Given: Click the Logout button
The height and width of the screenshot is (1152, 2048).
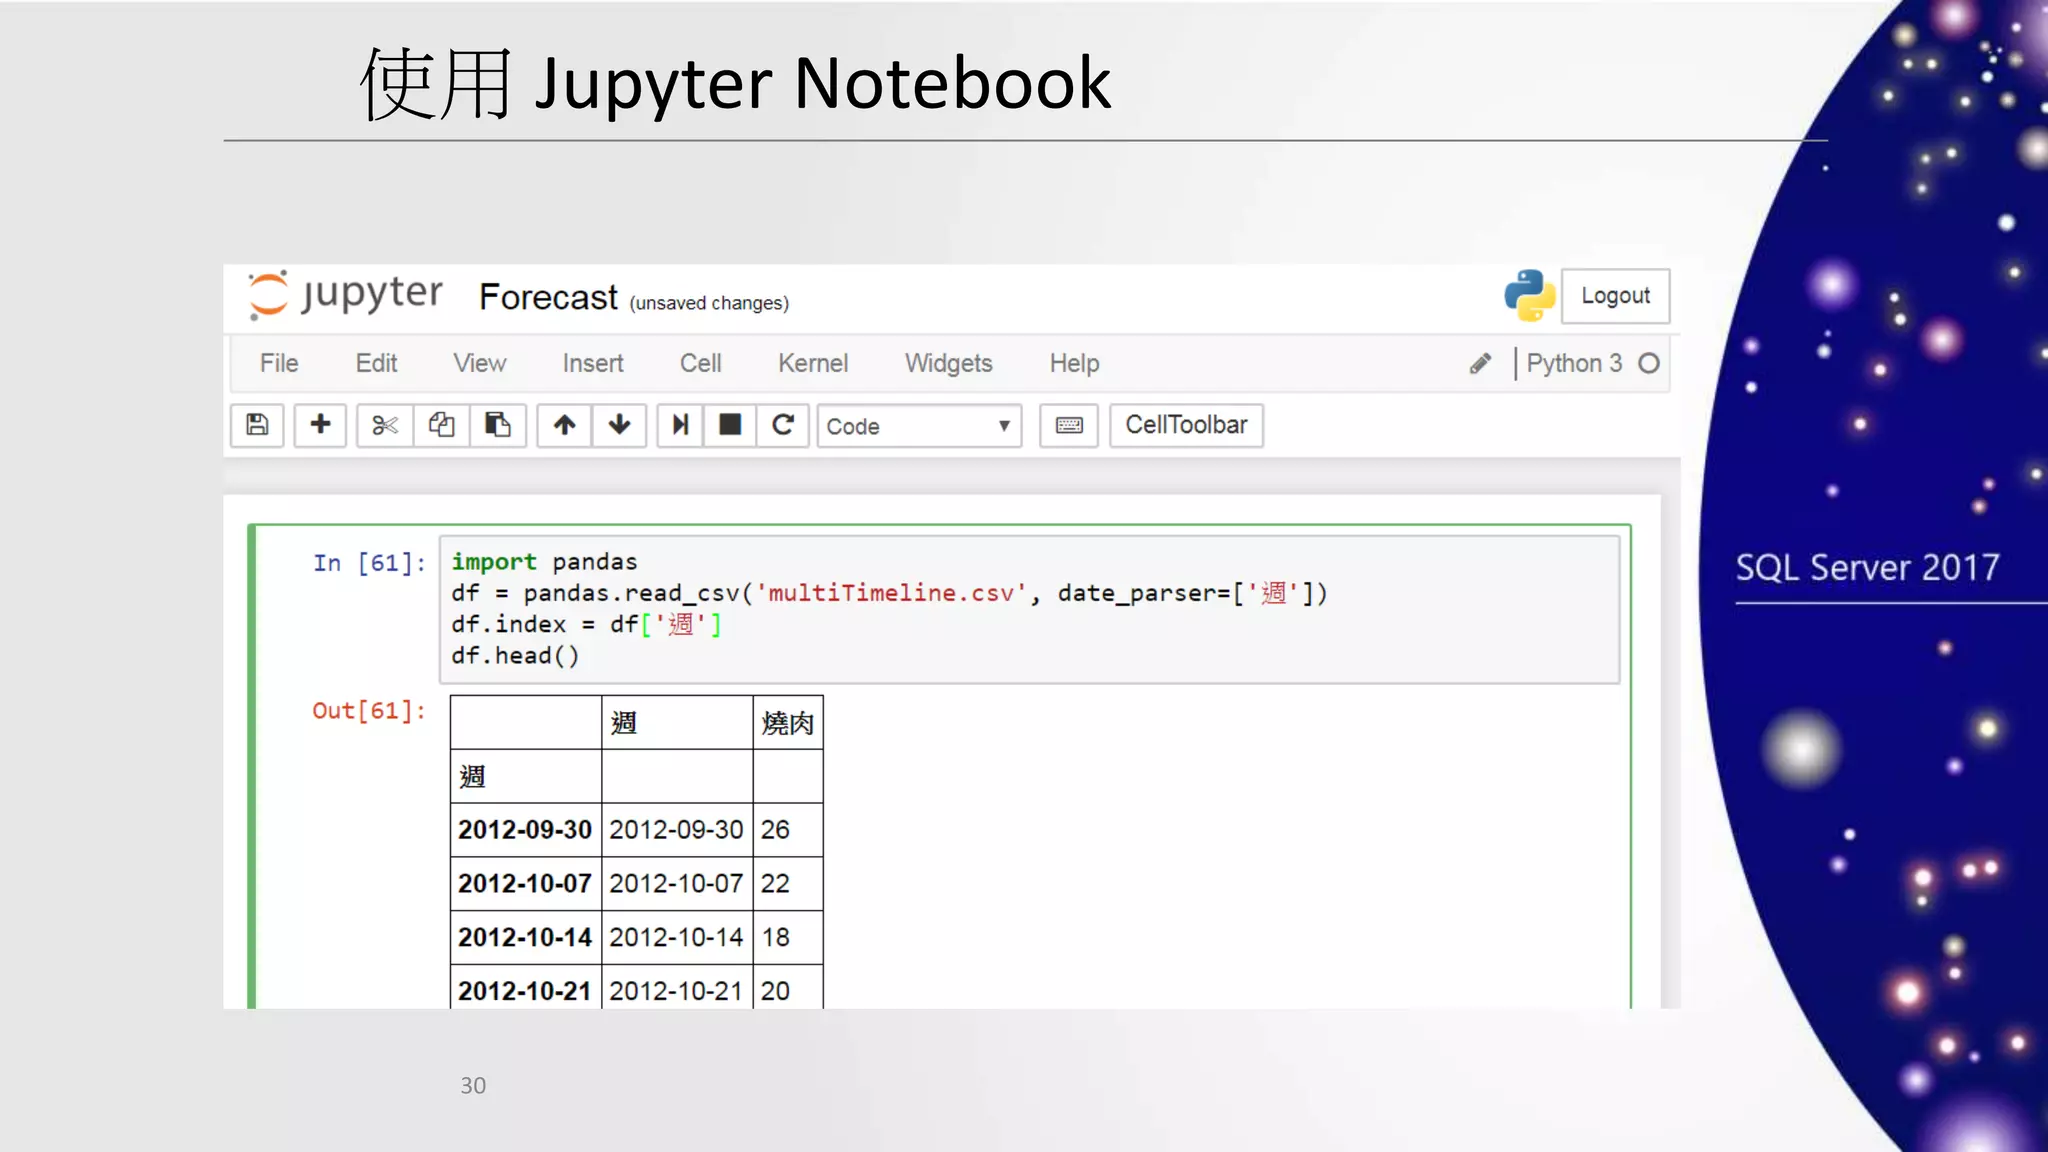Looking at the screenshot, I should (x=1615, y=296).
